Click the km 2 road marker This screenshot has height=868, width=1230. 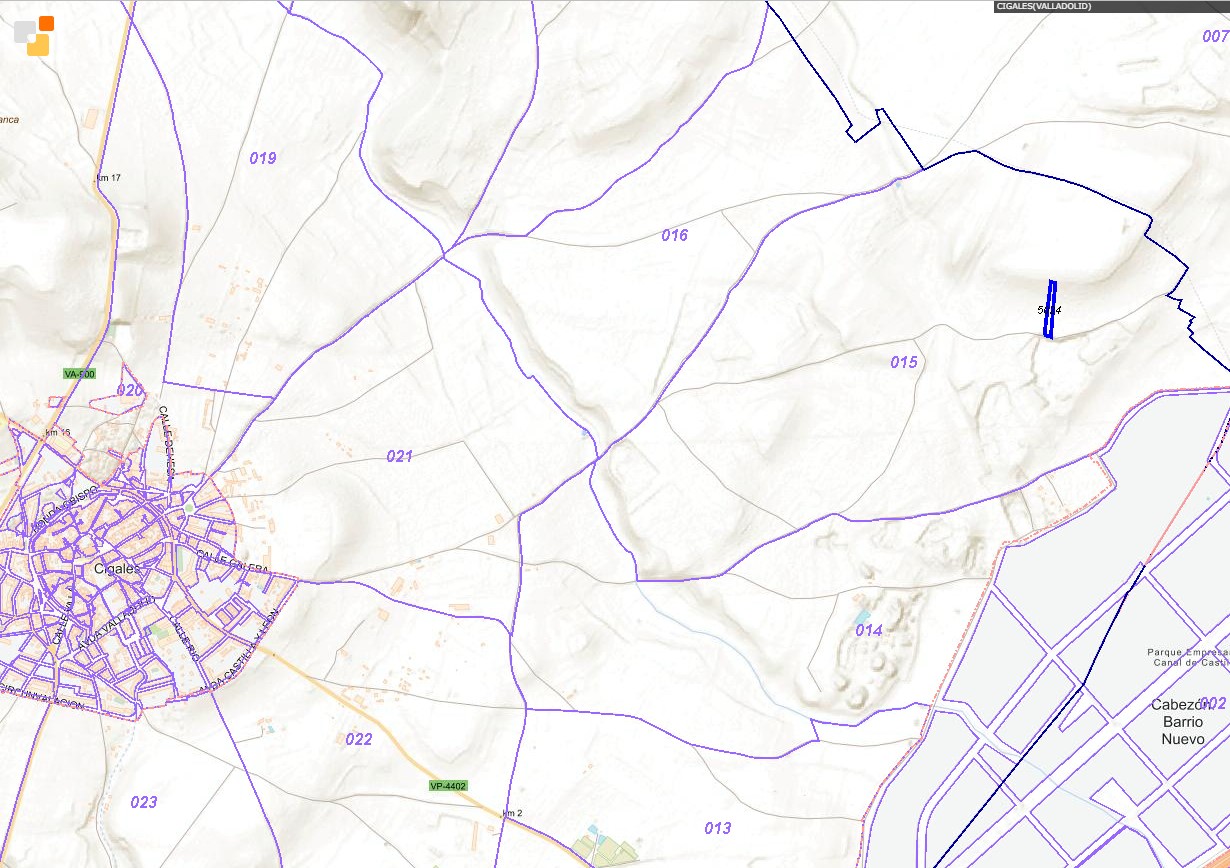tap(513, 813)
